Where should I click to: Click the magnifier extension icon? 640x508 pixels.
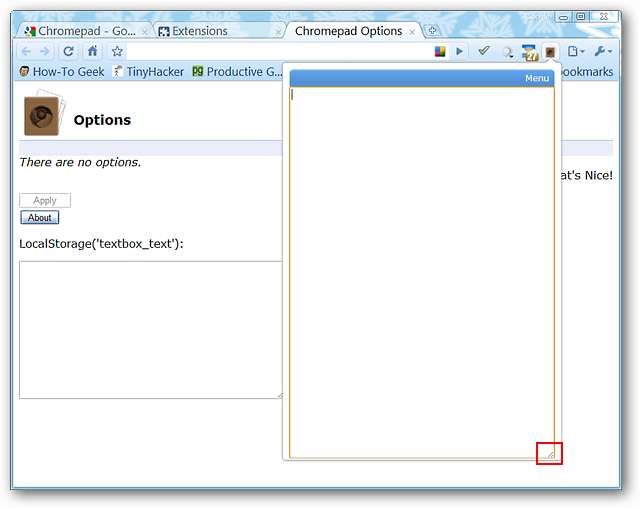tap(508, 52)
